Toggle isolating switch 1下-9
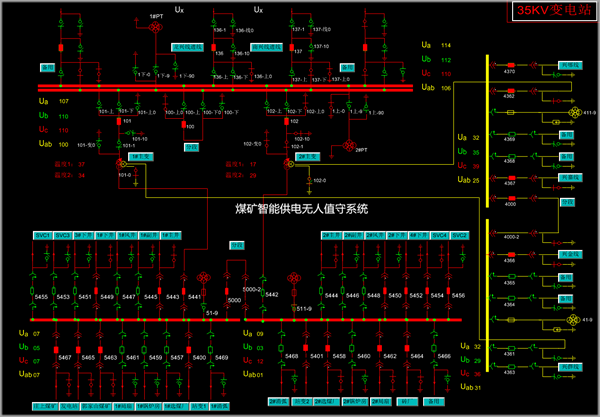This screenshot has height=417, width=600. point(155,70)
